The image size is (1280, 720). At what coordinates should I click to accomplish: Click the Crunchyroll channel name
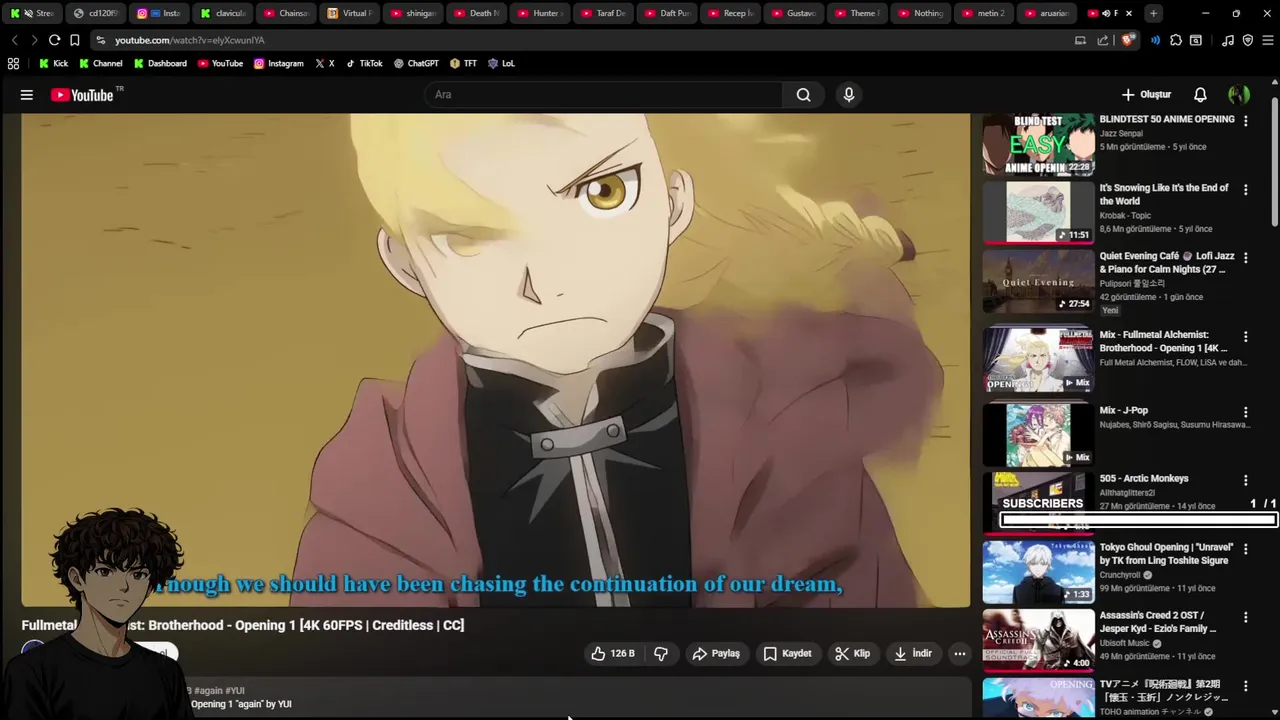point(1120,575)
